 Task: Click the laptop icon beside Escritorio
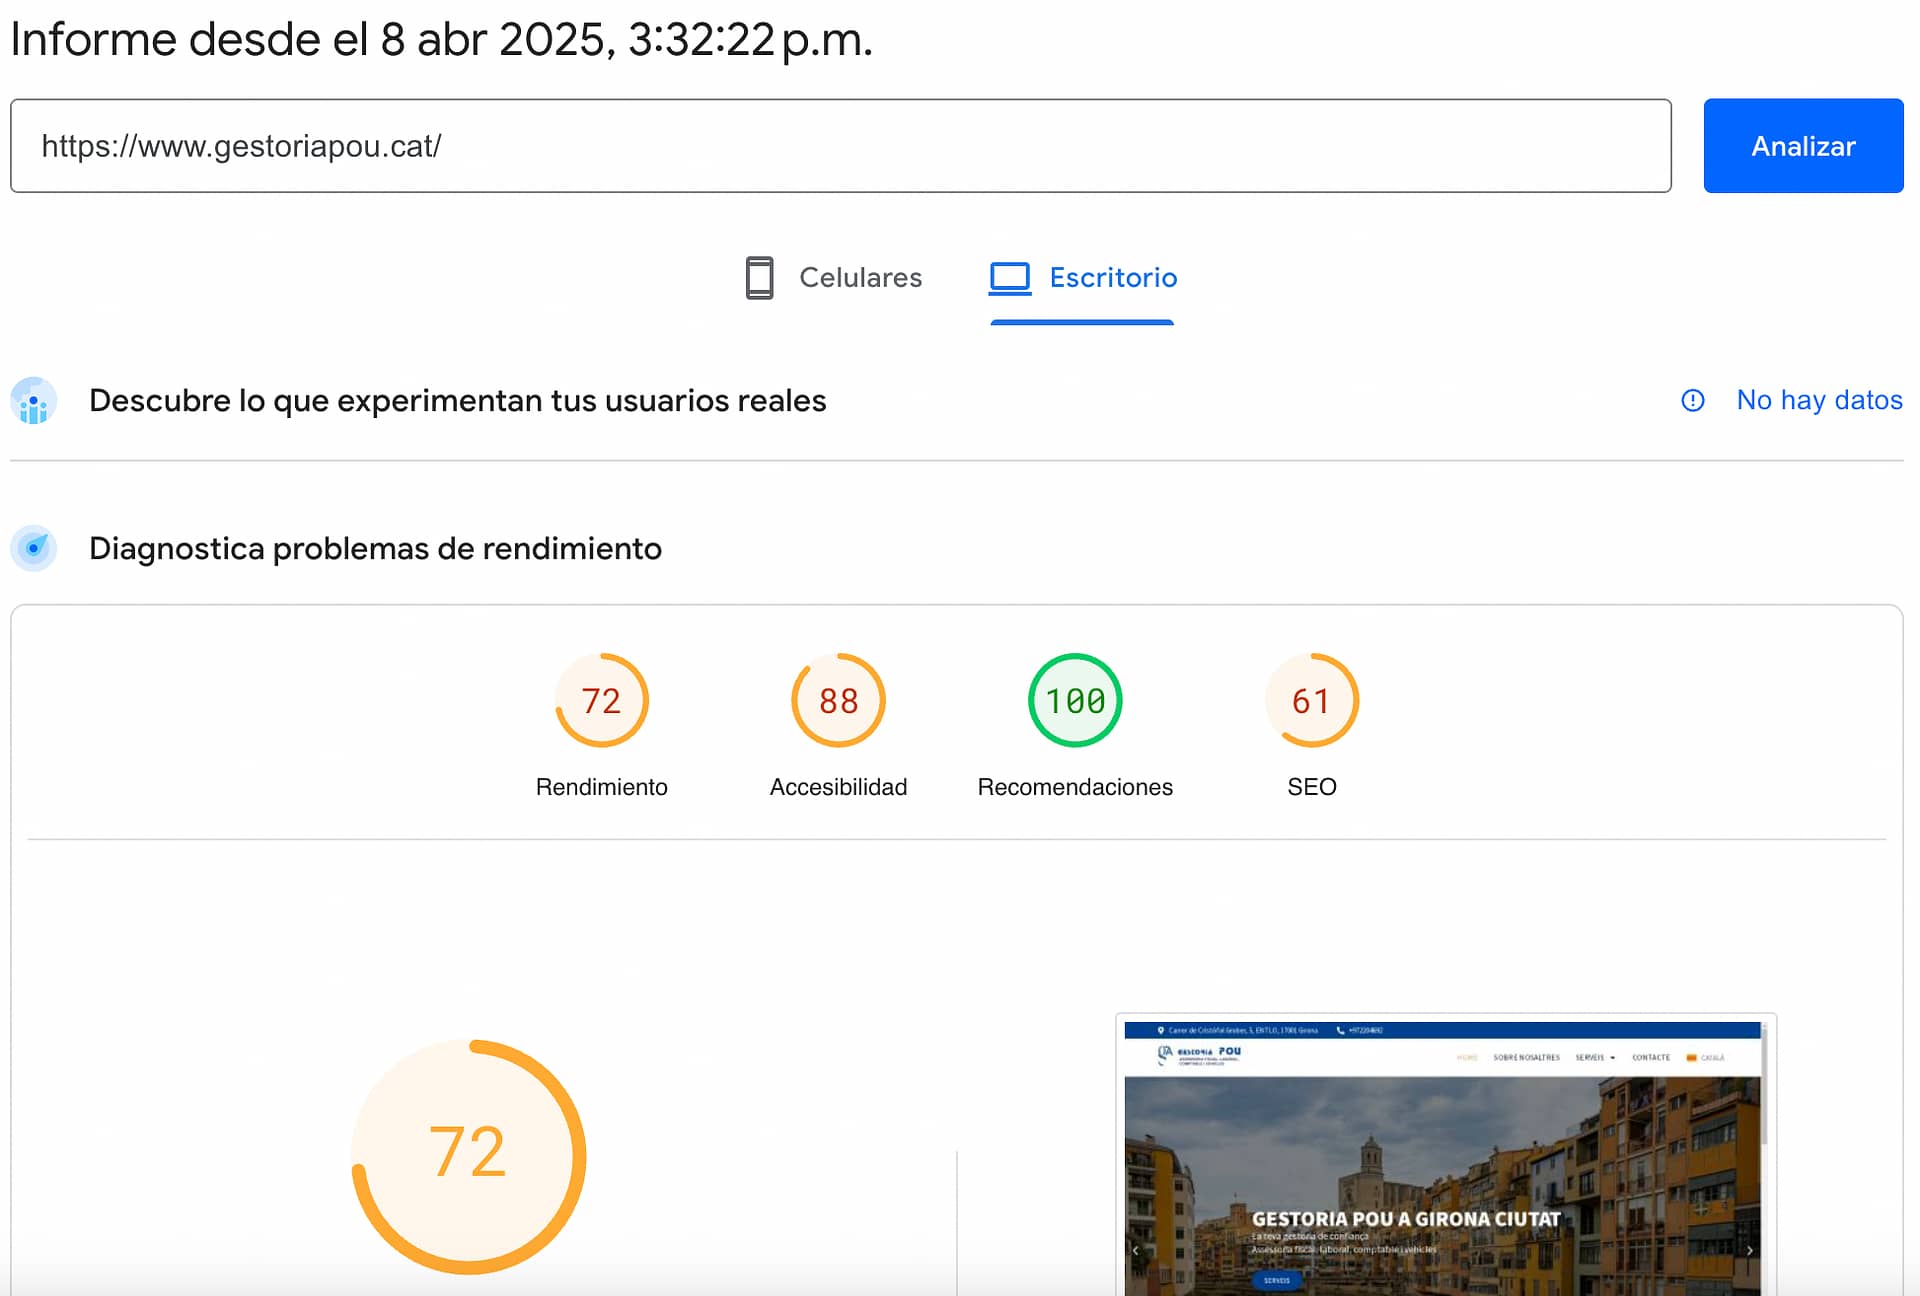coord(1010,278)
